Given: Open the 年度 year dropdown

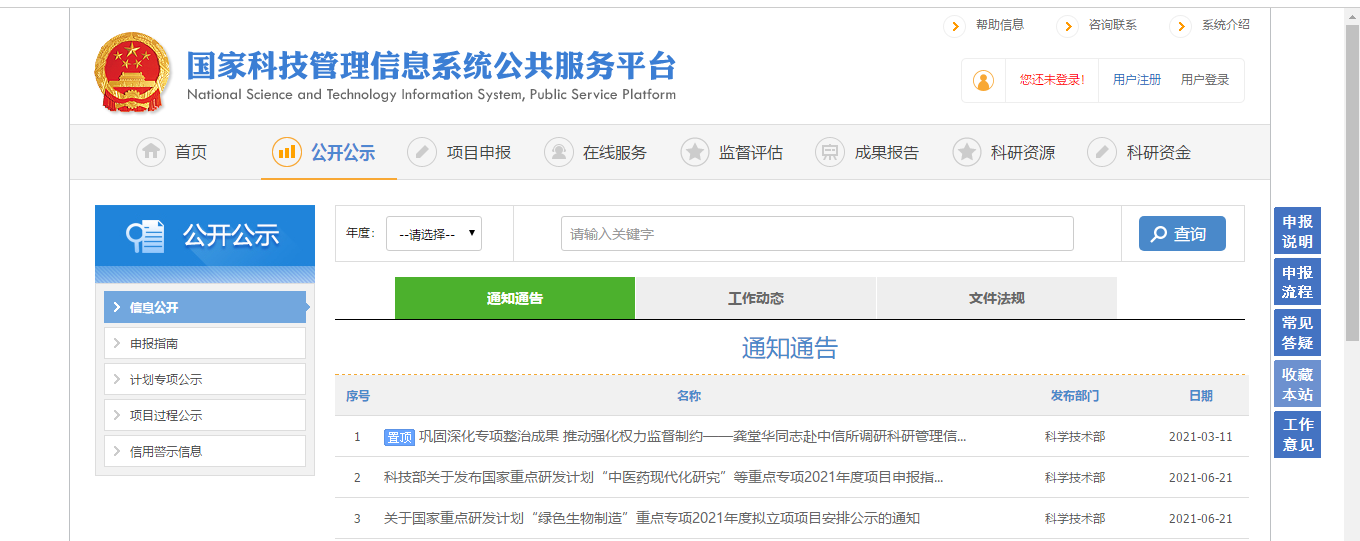Looking at the screenshot, I should 434,233.
